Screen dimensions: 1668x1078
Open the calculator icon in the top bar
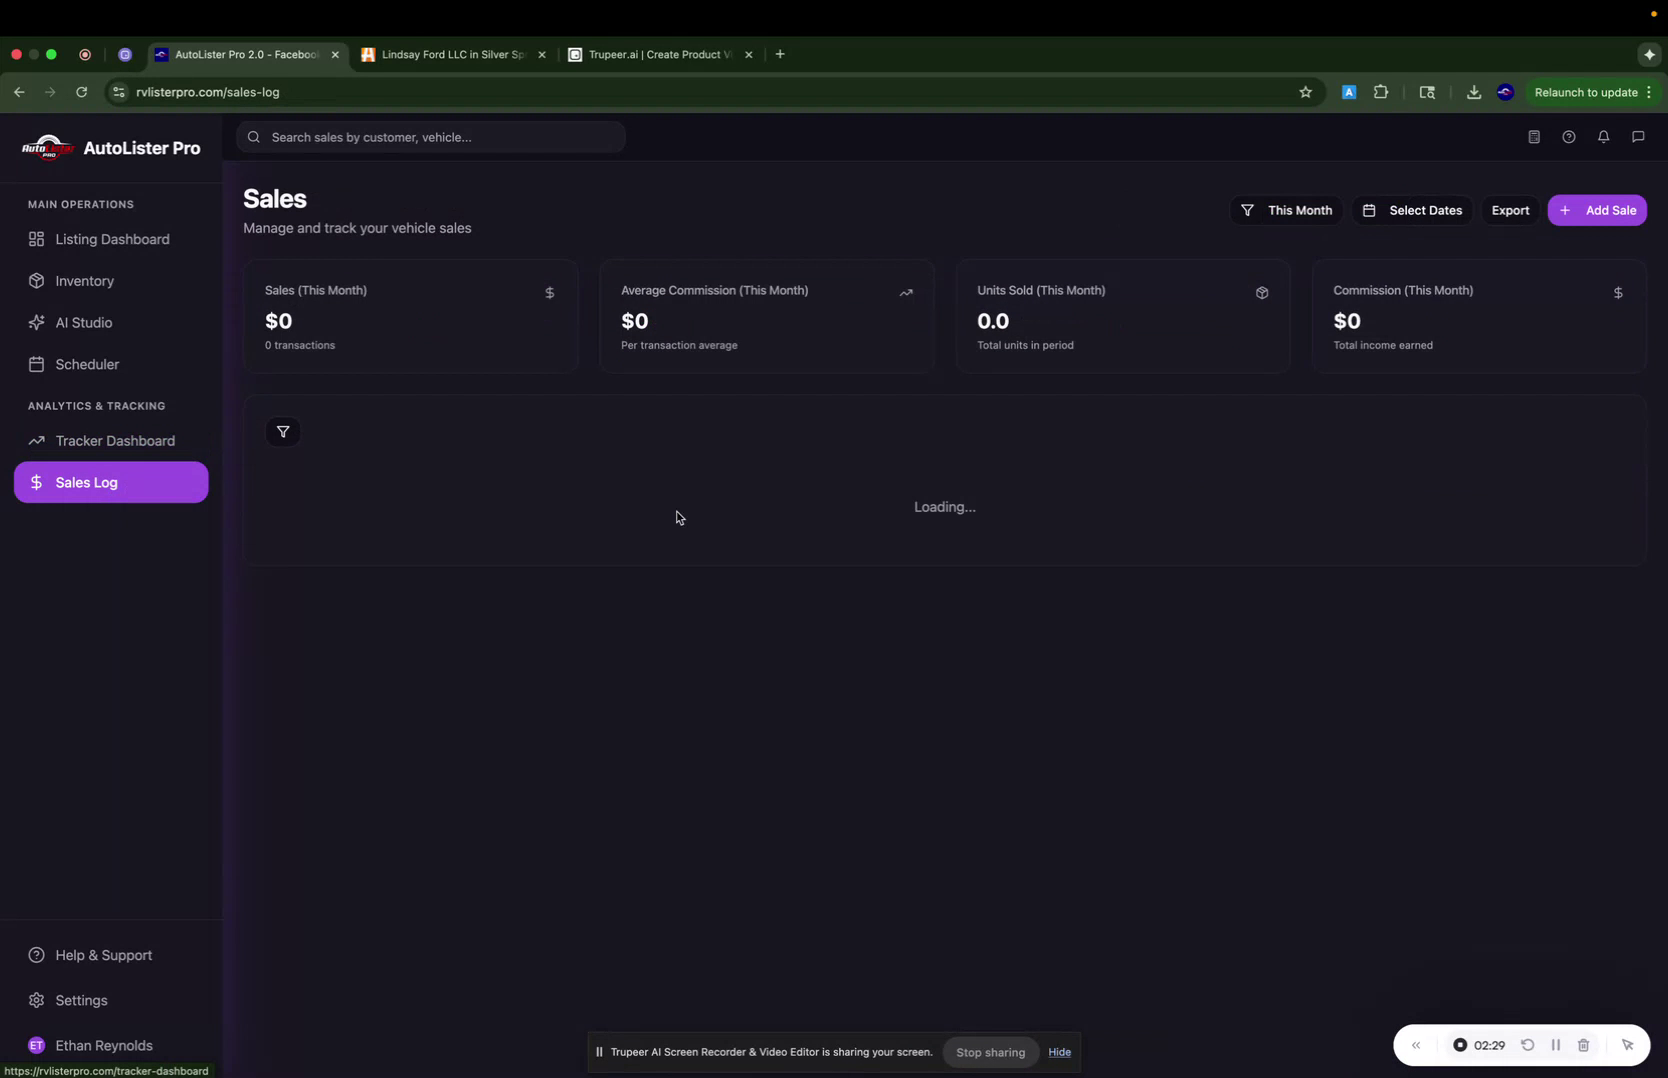pos(1533,137)
